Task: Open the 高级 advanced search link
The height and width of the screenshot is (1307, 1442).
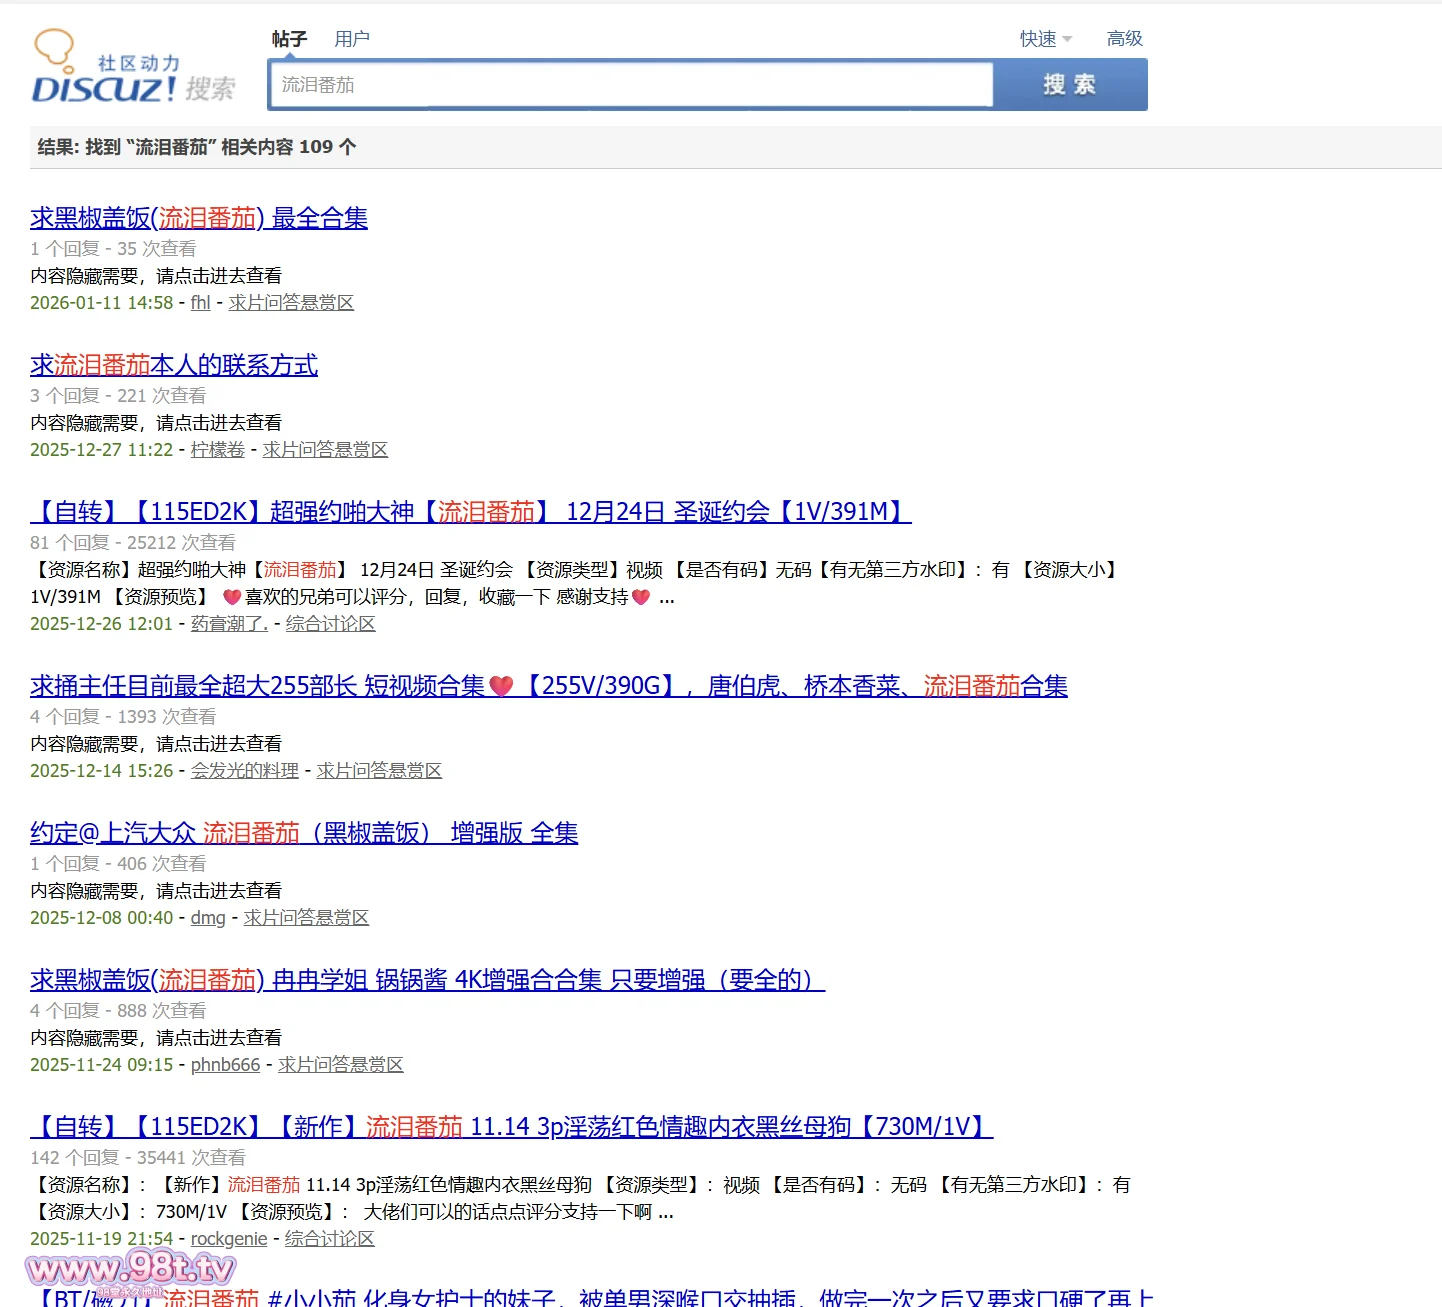Action: coord(1124,39)
